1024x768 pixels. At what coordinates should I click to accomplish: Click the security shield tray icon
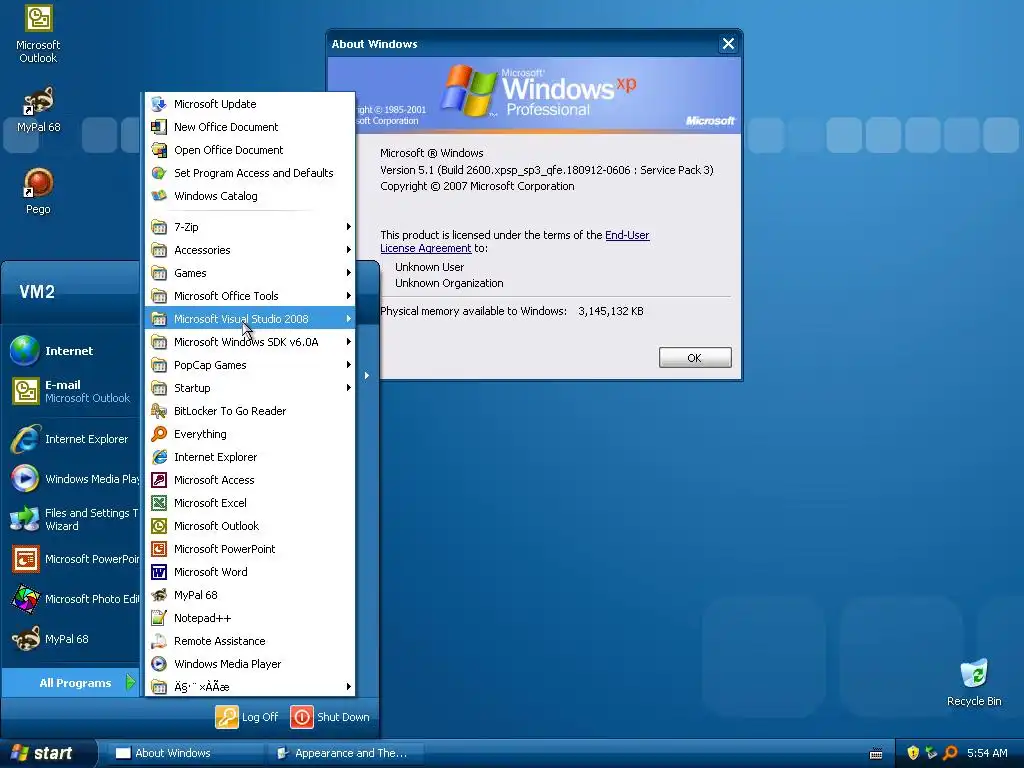coord(913,753)
